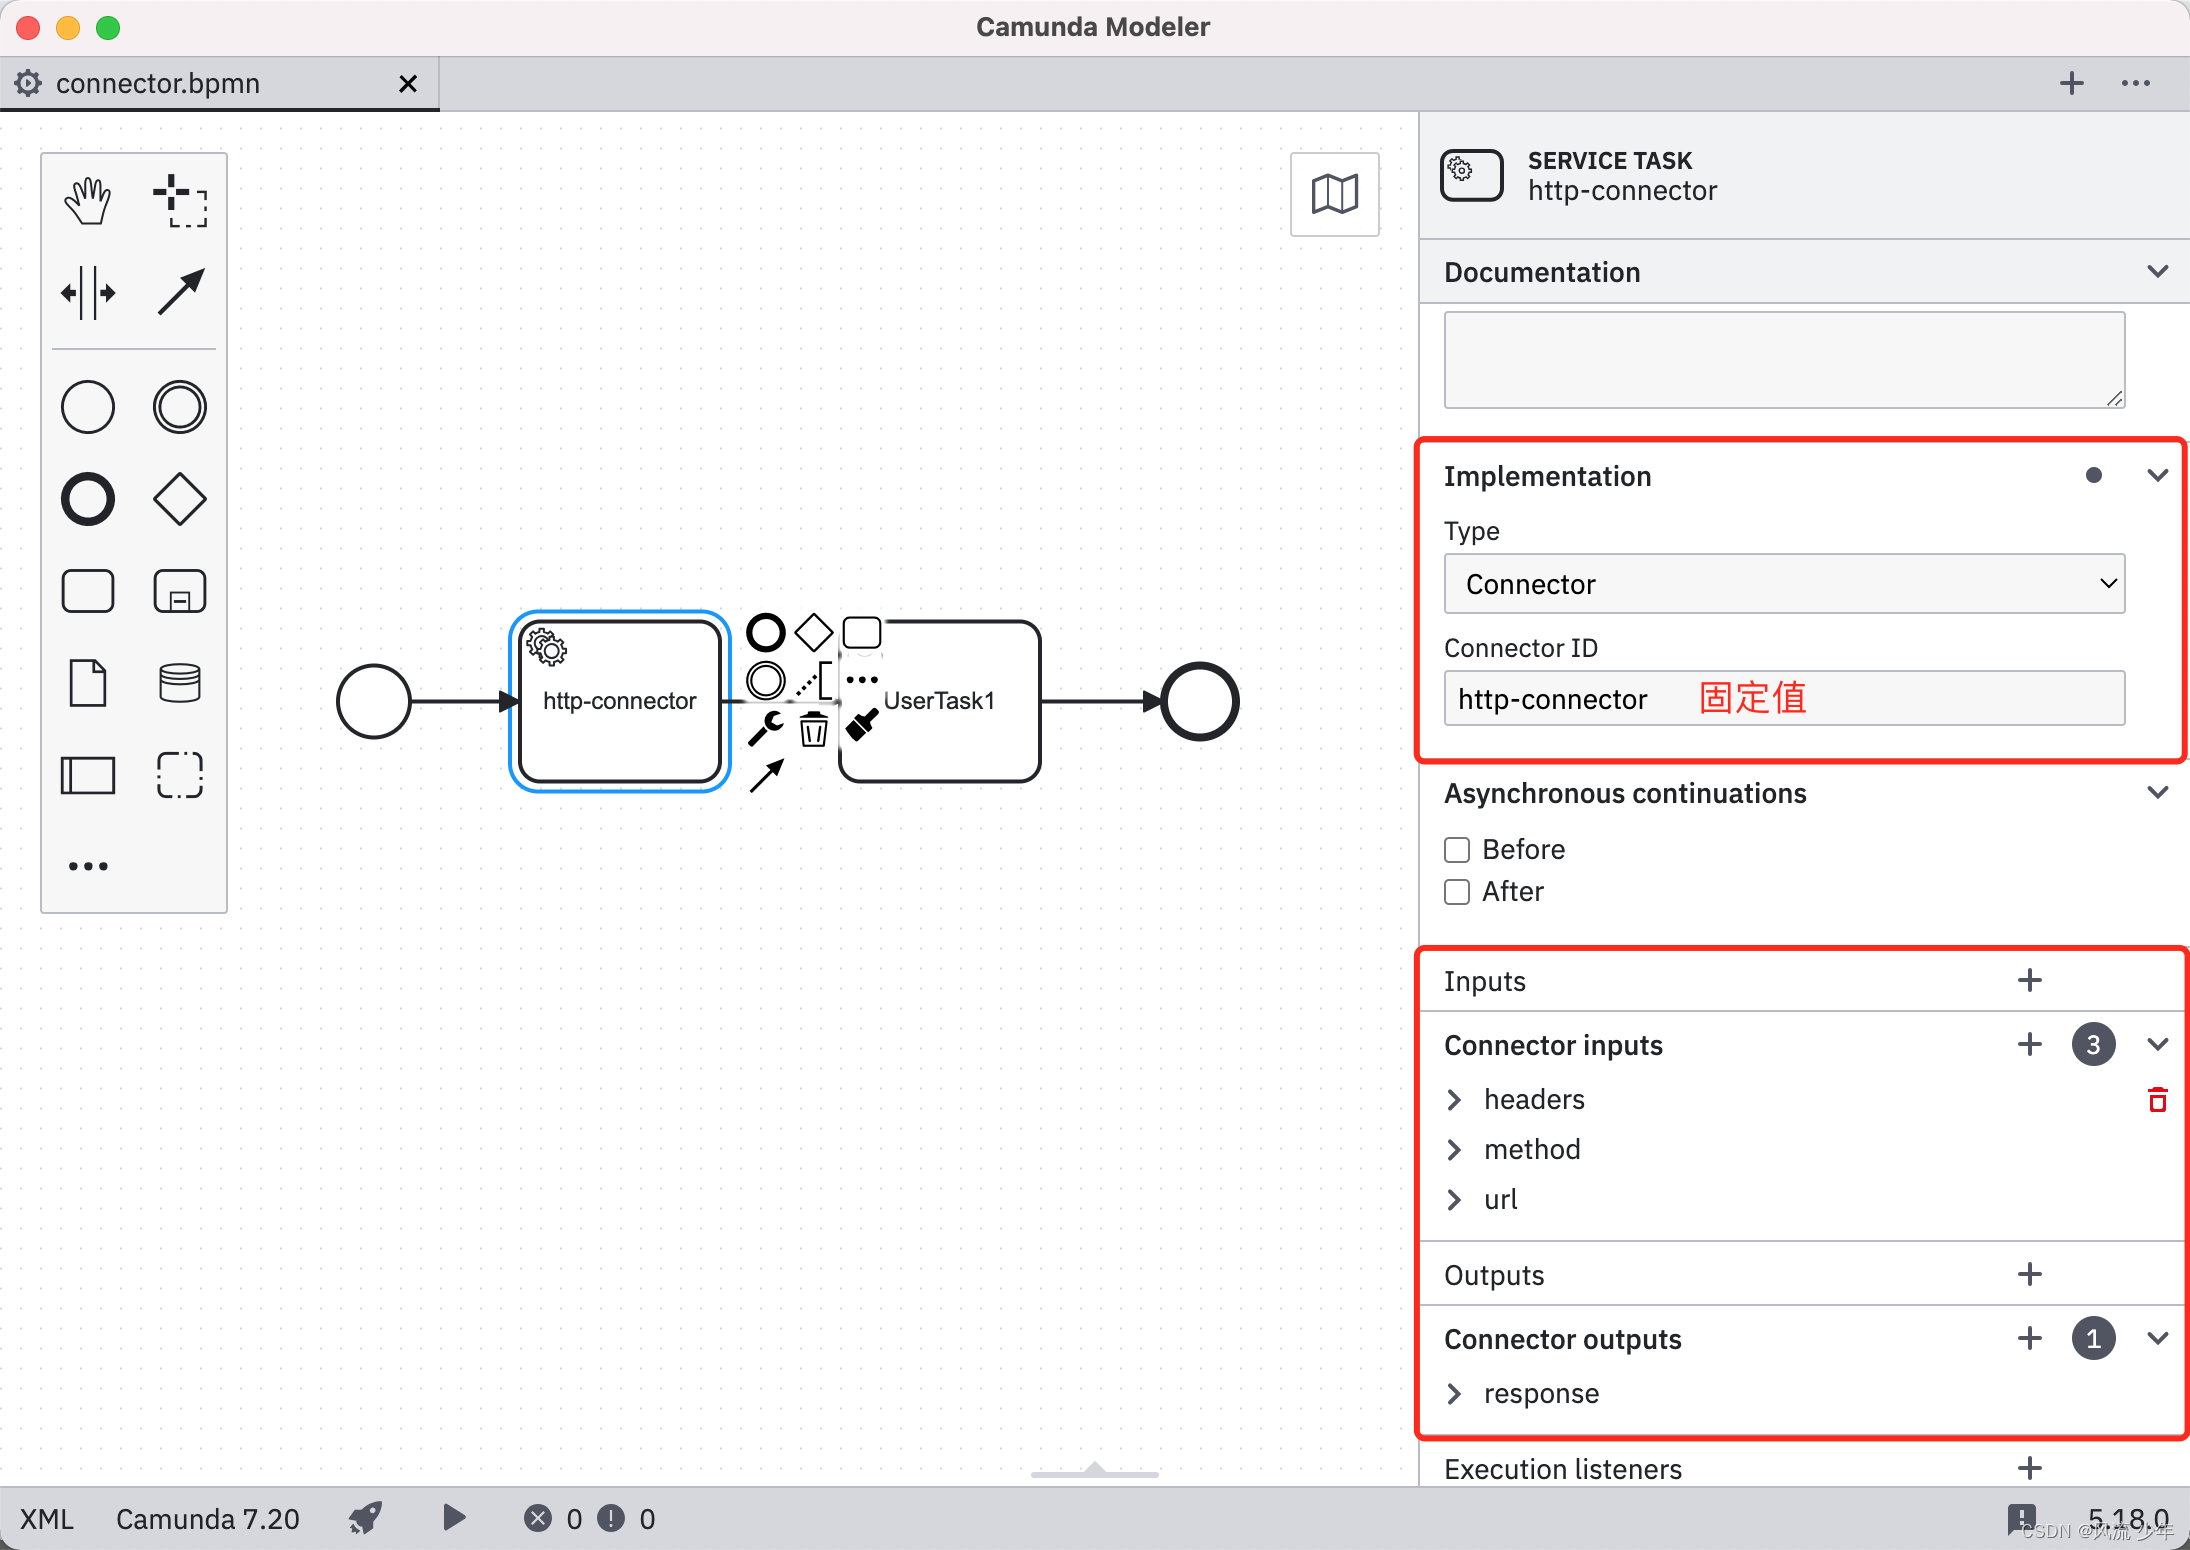Viewport: 2190px width, 1550px height.
Task: Change Camunda 7.20 execution platform
Action: coord(208,1519)
